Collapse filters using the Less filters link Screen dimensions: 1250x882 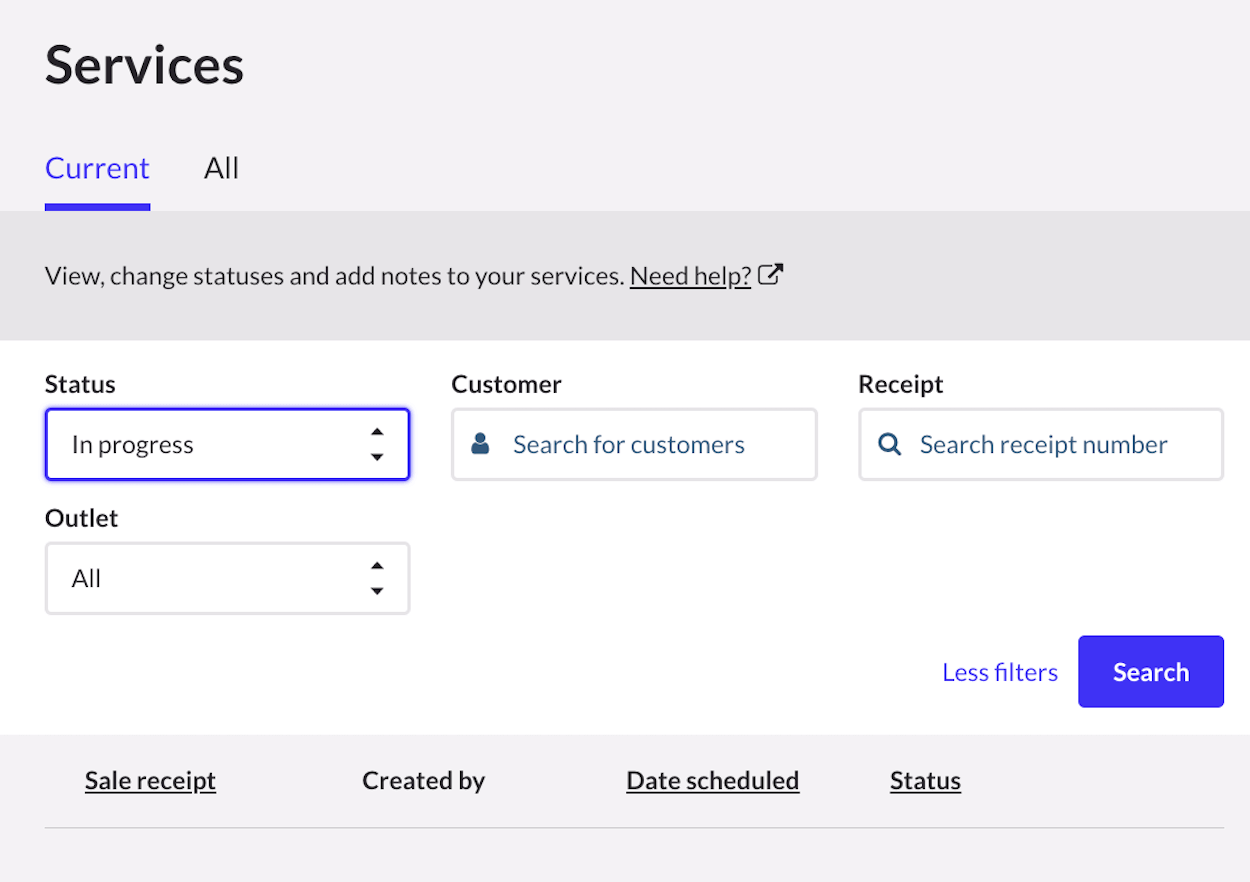tap(999, 672)
